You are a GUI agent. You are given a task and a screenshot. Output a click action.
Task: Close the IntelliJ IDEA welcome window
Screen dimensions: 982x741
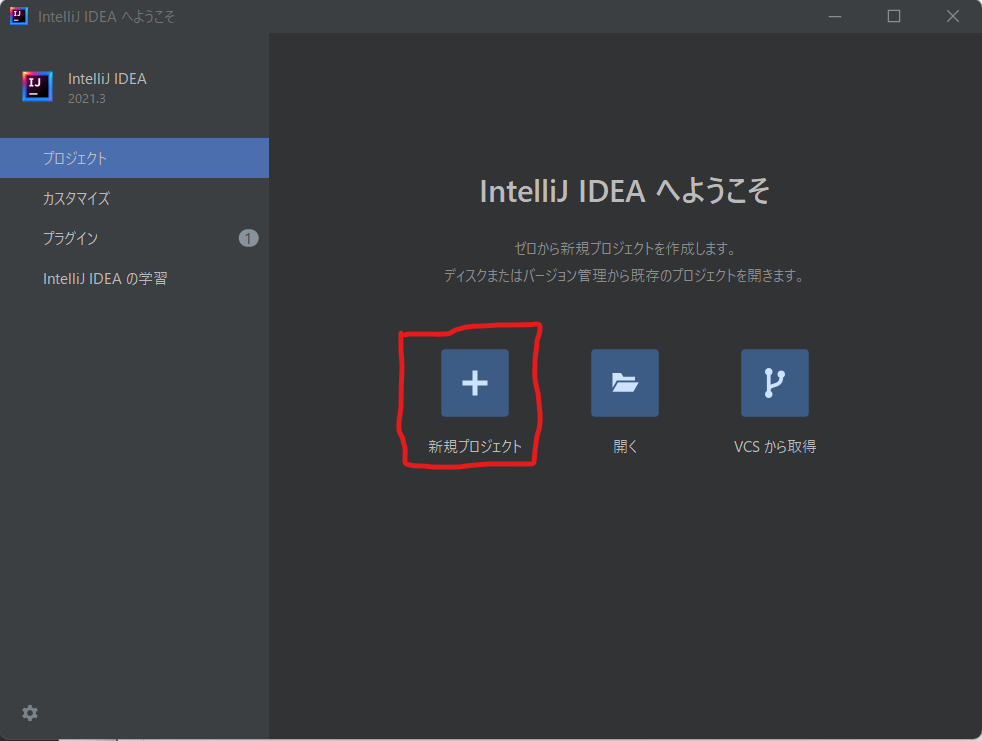coord(953,16)
